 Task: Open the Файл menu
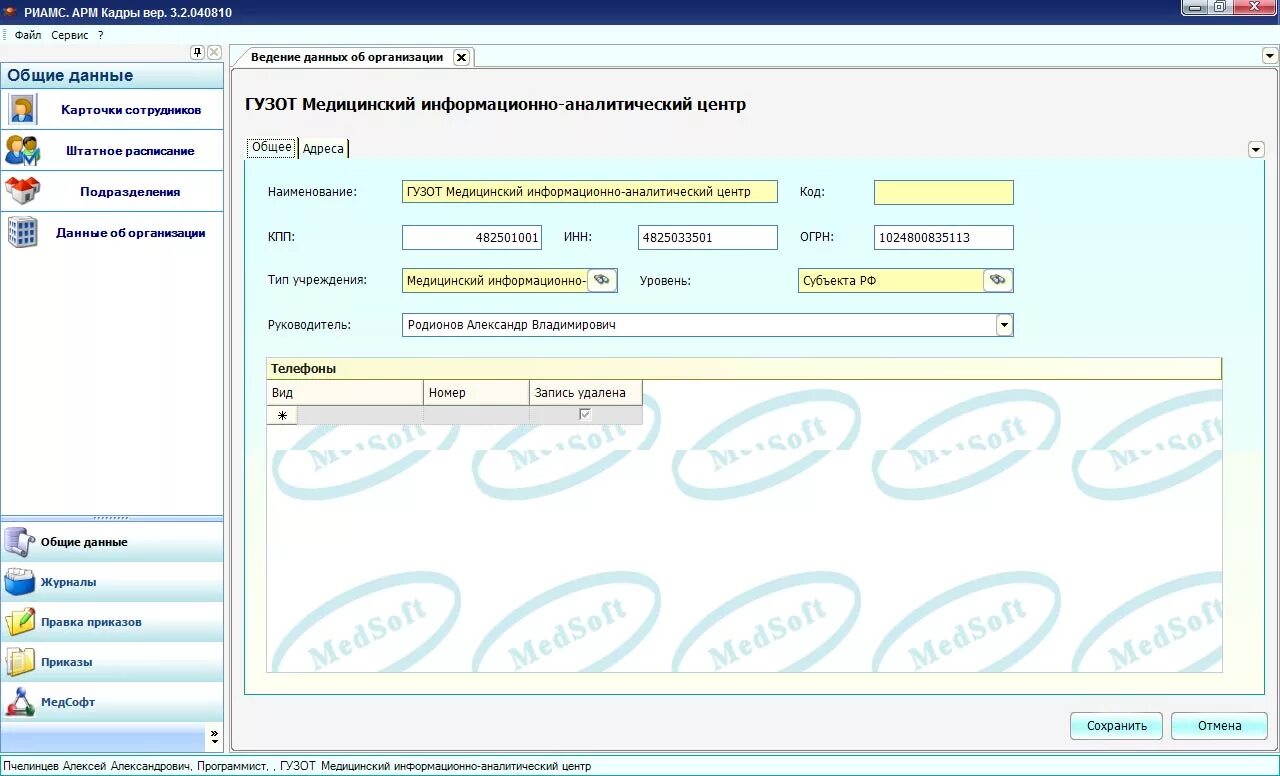pyautogui.click(x=28, y=35)
